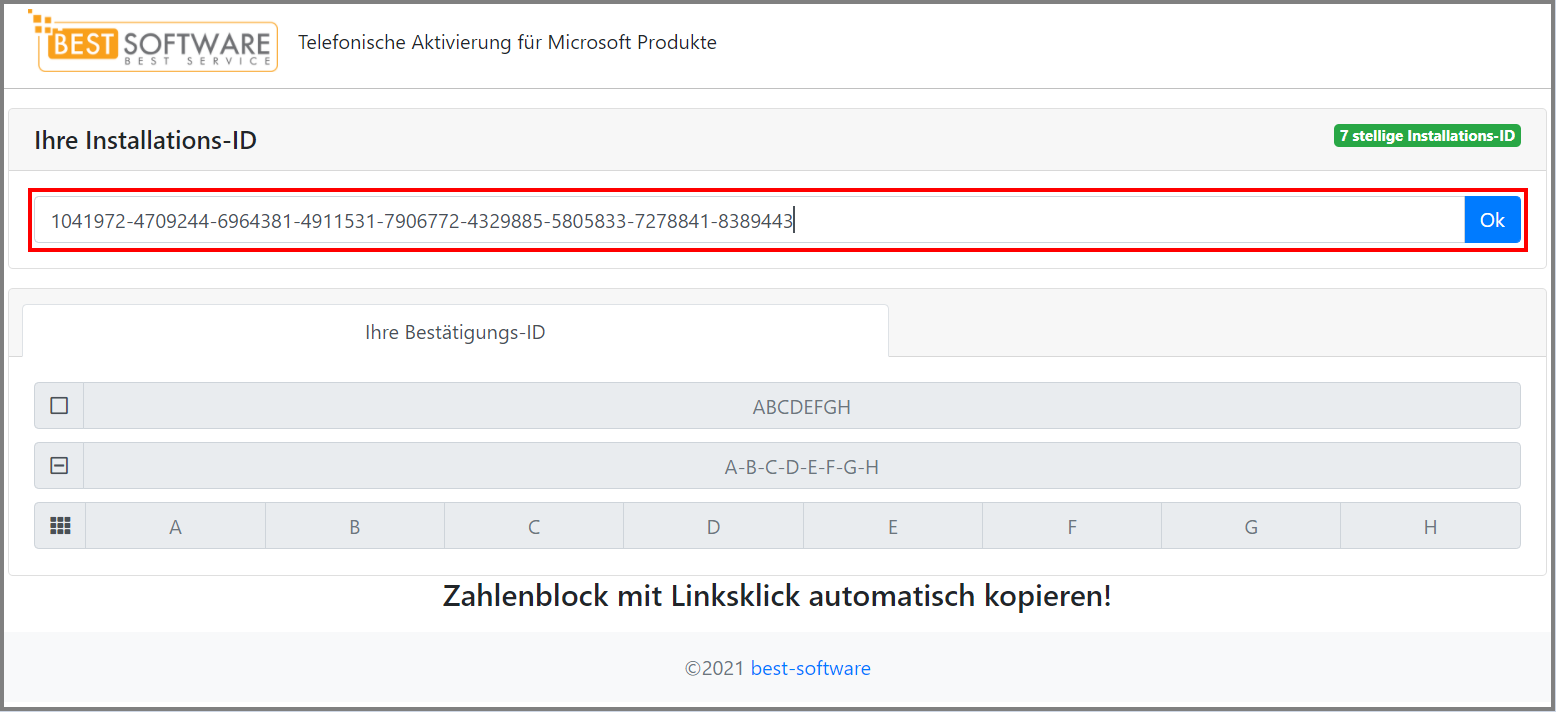Open the best-software footer link
The height and width of the screenshot is (712, 1556).
click(x=810, y=668)
